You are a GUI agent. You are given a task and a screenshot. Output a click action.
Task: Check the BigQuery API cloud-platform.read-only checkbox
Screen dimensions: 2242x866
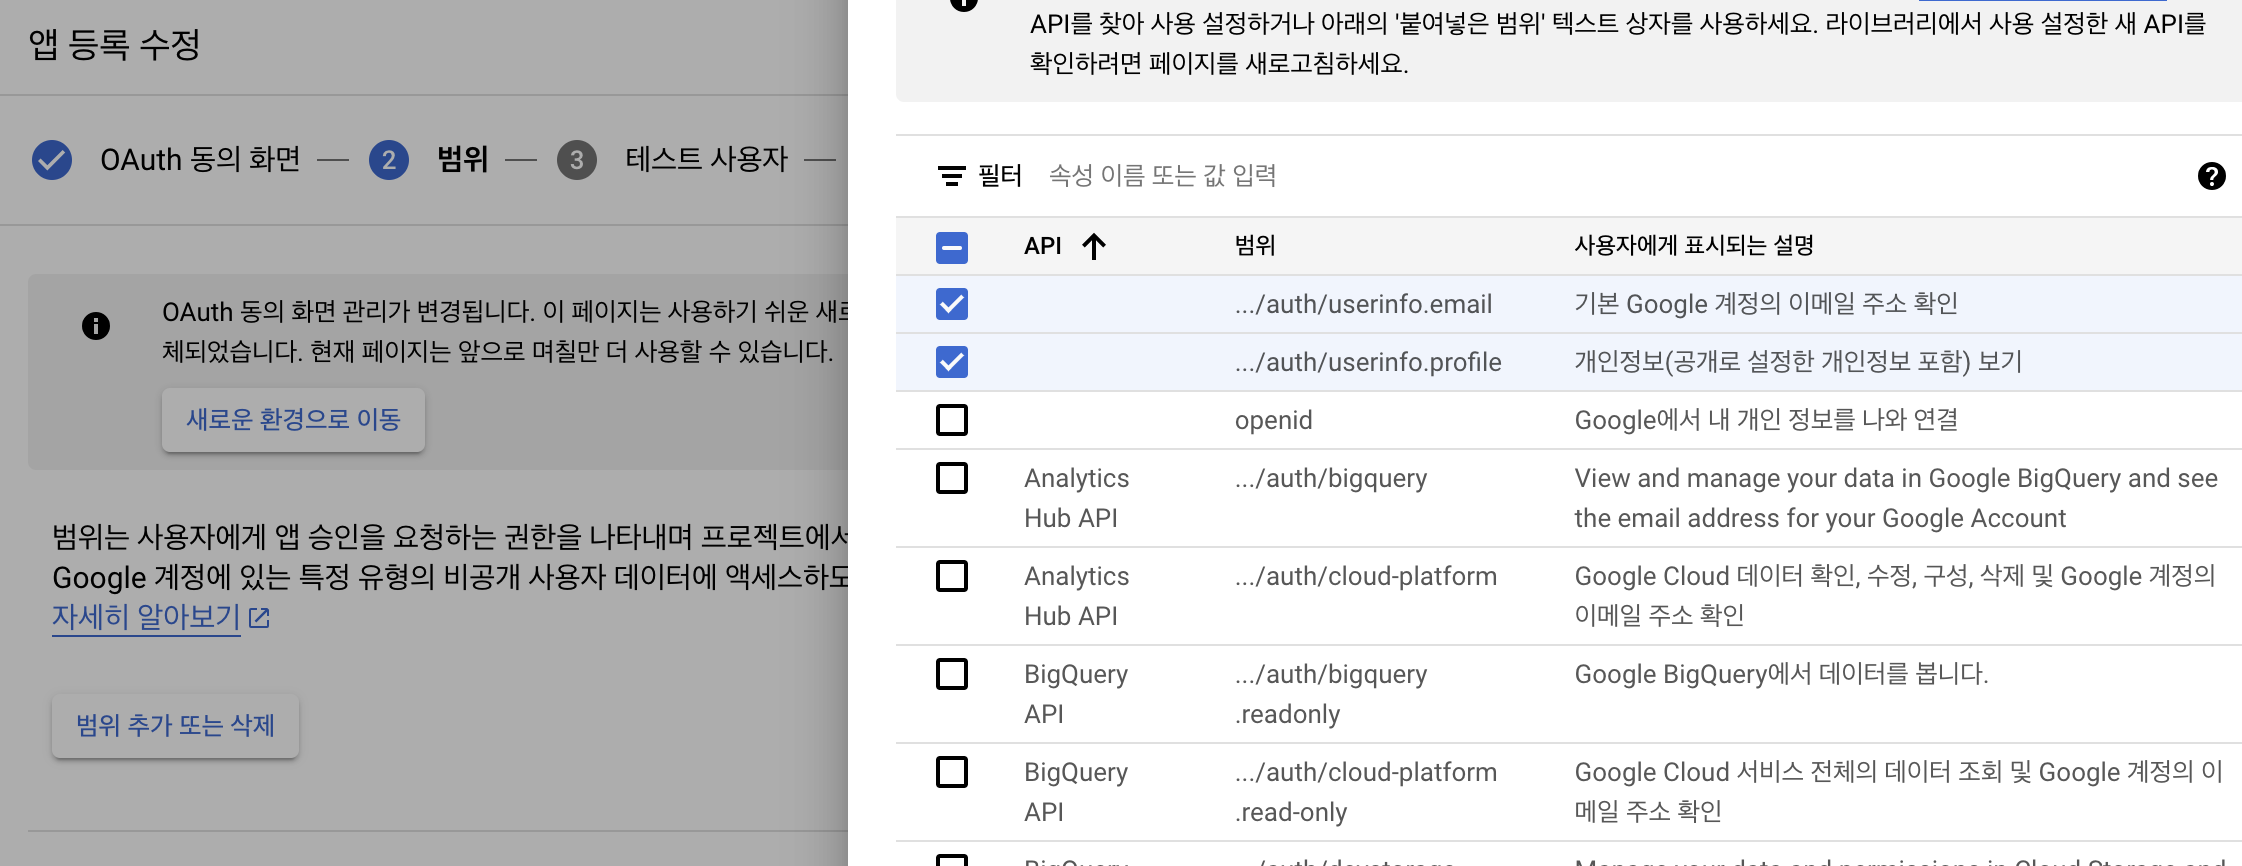pos(952,772)
